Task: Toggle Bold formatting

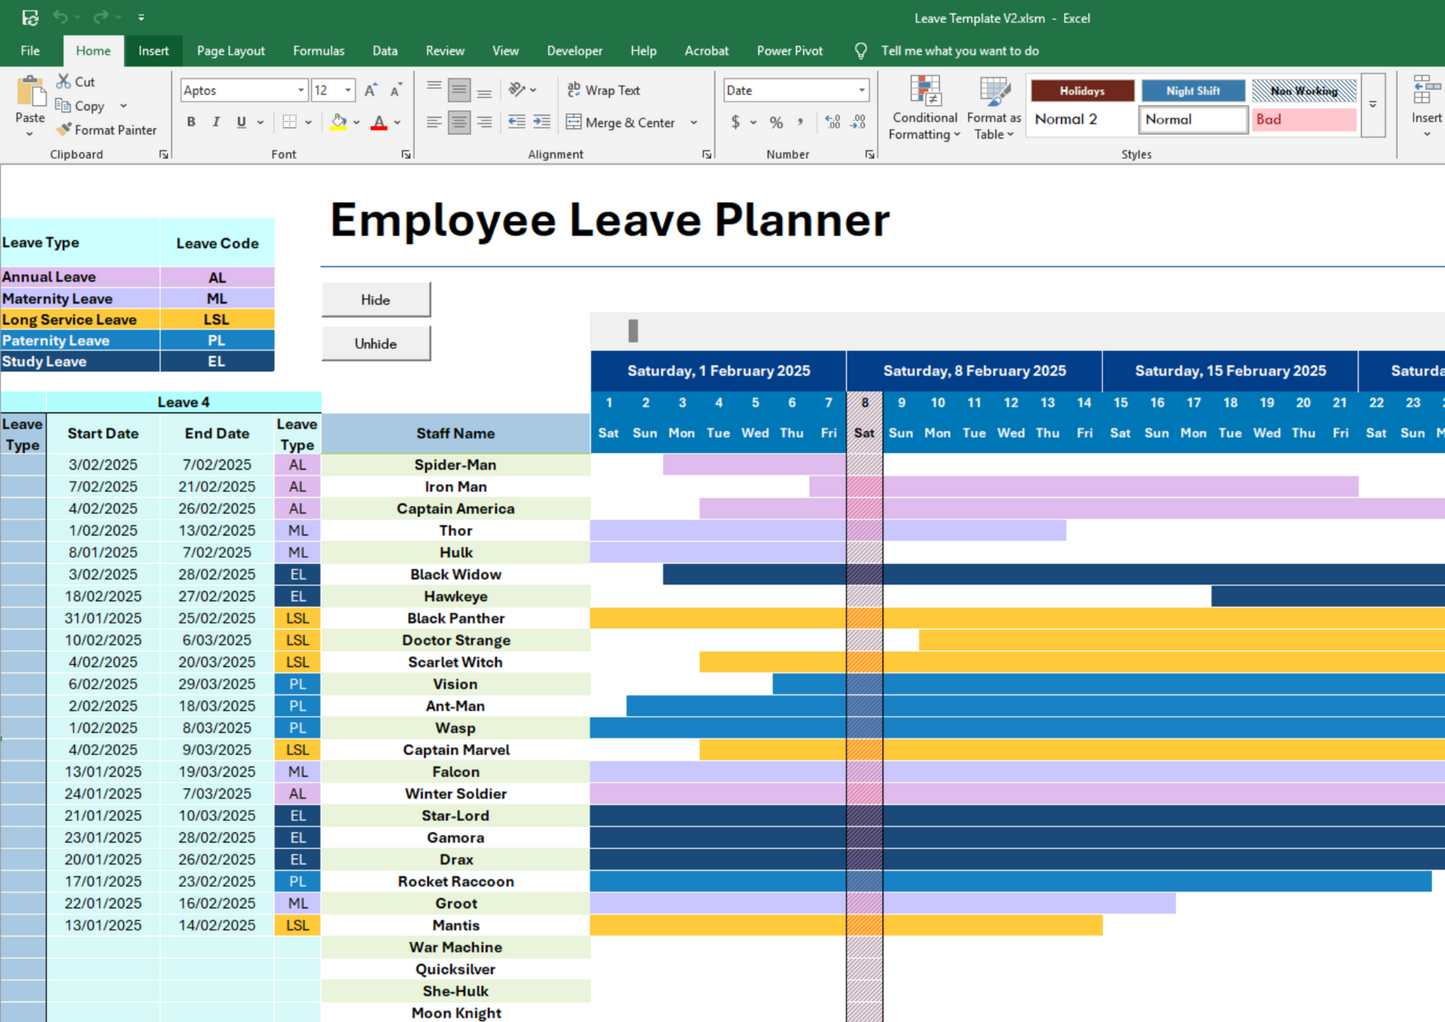Action: tap(191, 122)
